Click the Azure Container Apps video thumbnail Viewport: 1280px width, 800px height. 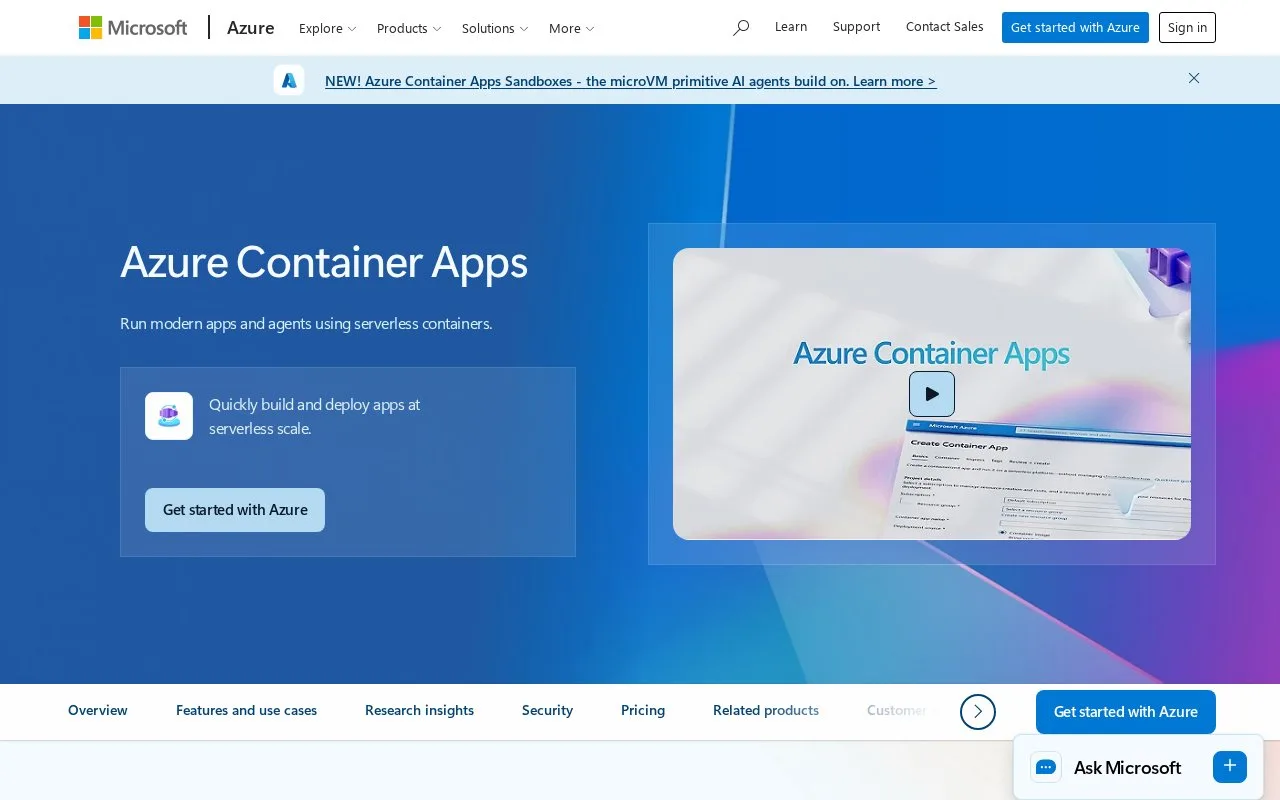click(x=932, y=394)
